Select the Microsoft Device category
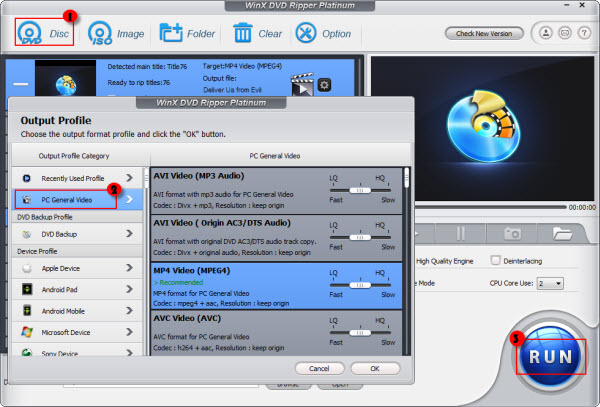Viewport: 600px width, 407px height. pyautogui.click(x=77, y=332)
